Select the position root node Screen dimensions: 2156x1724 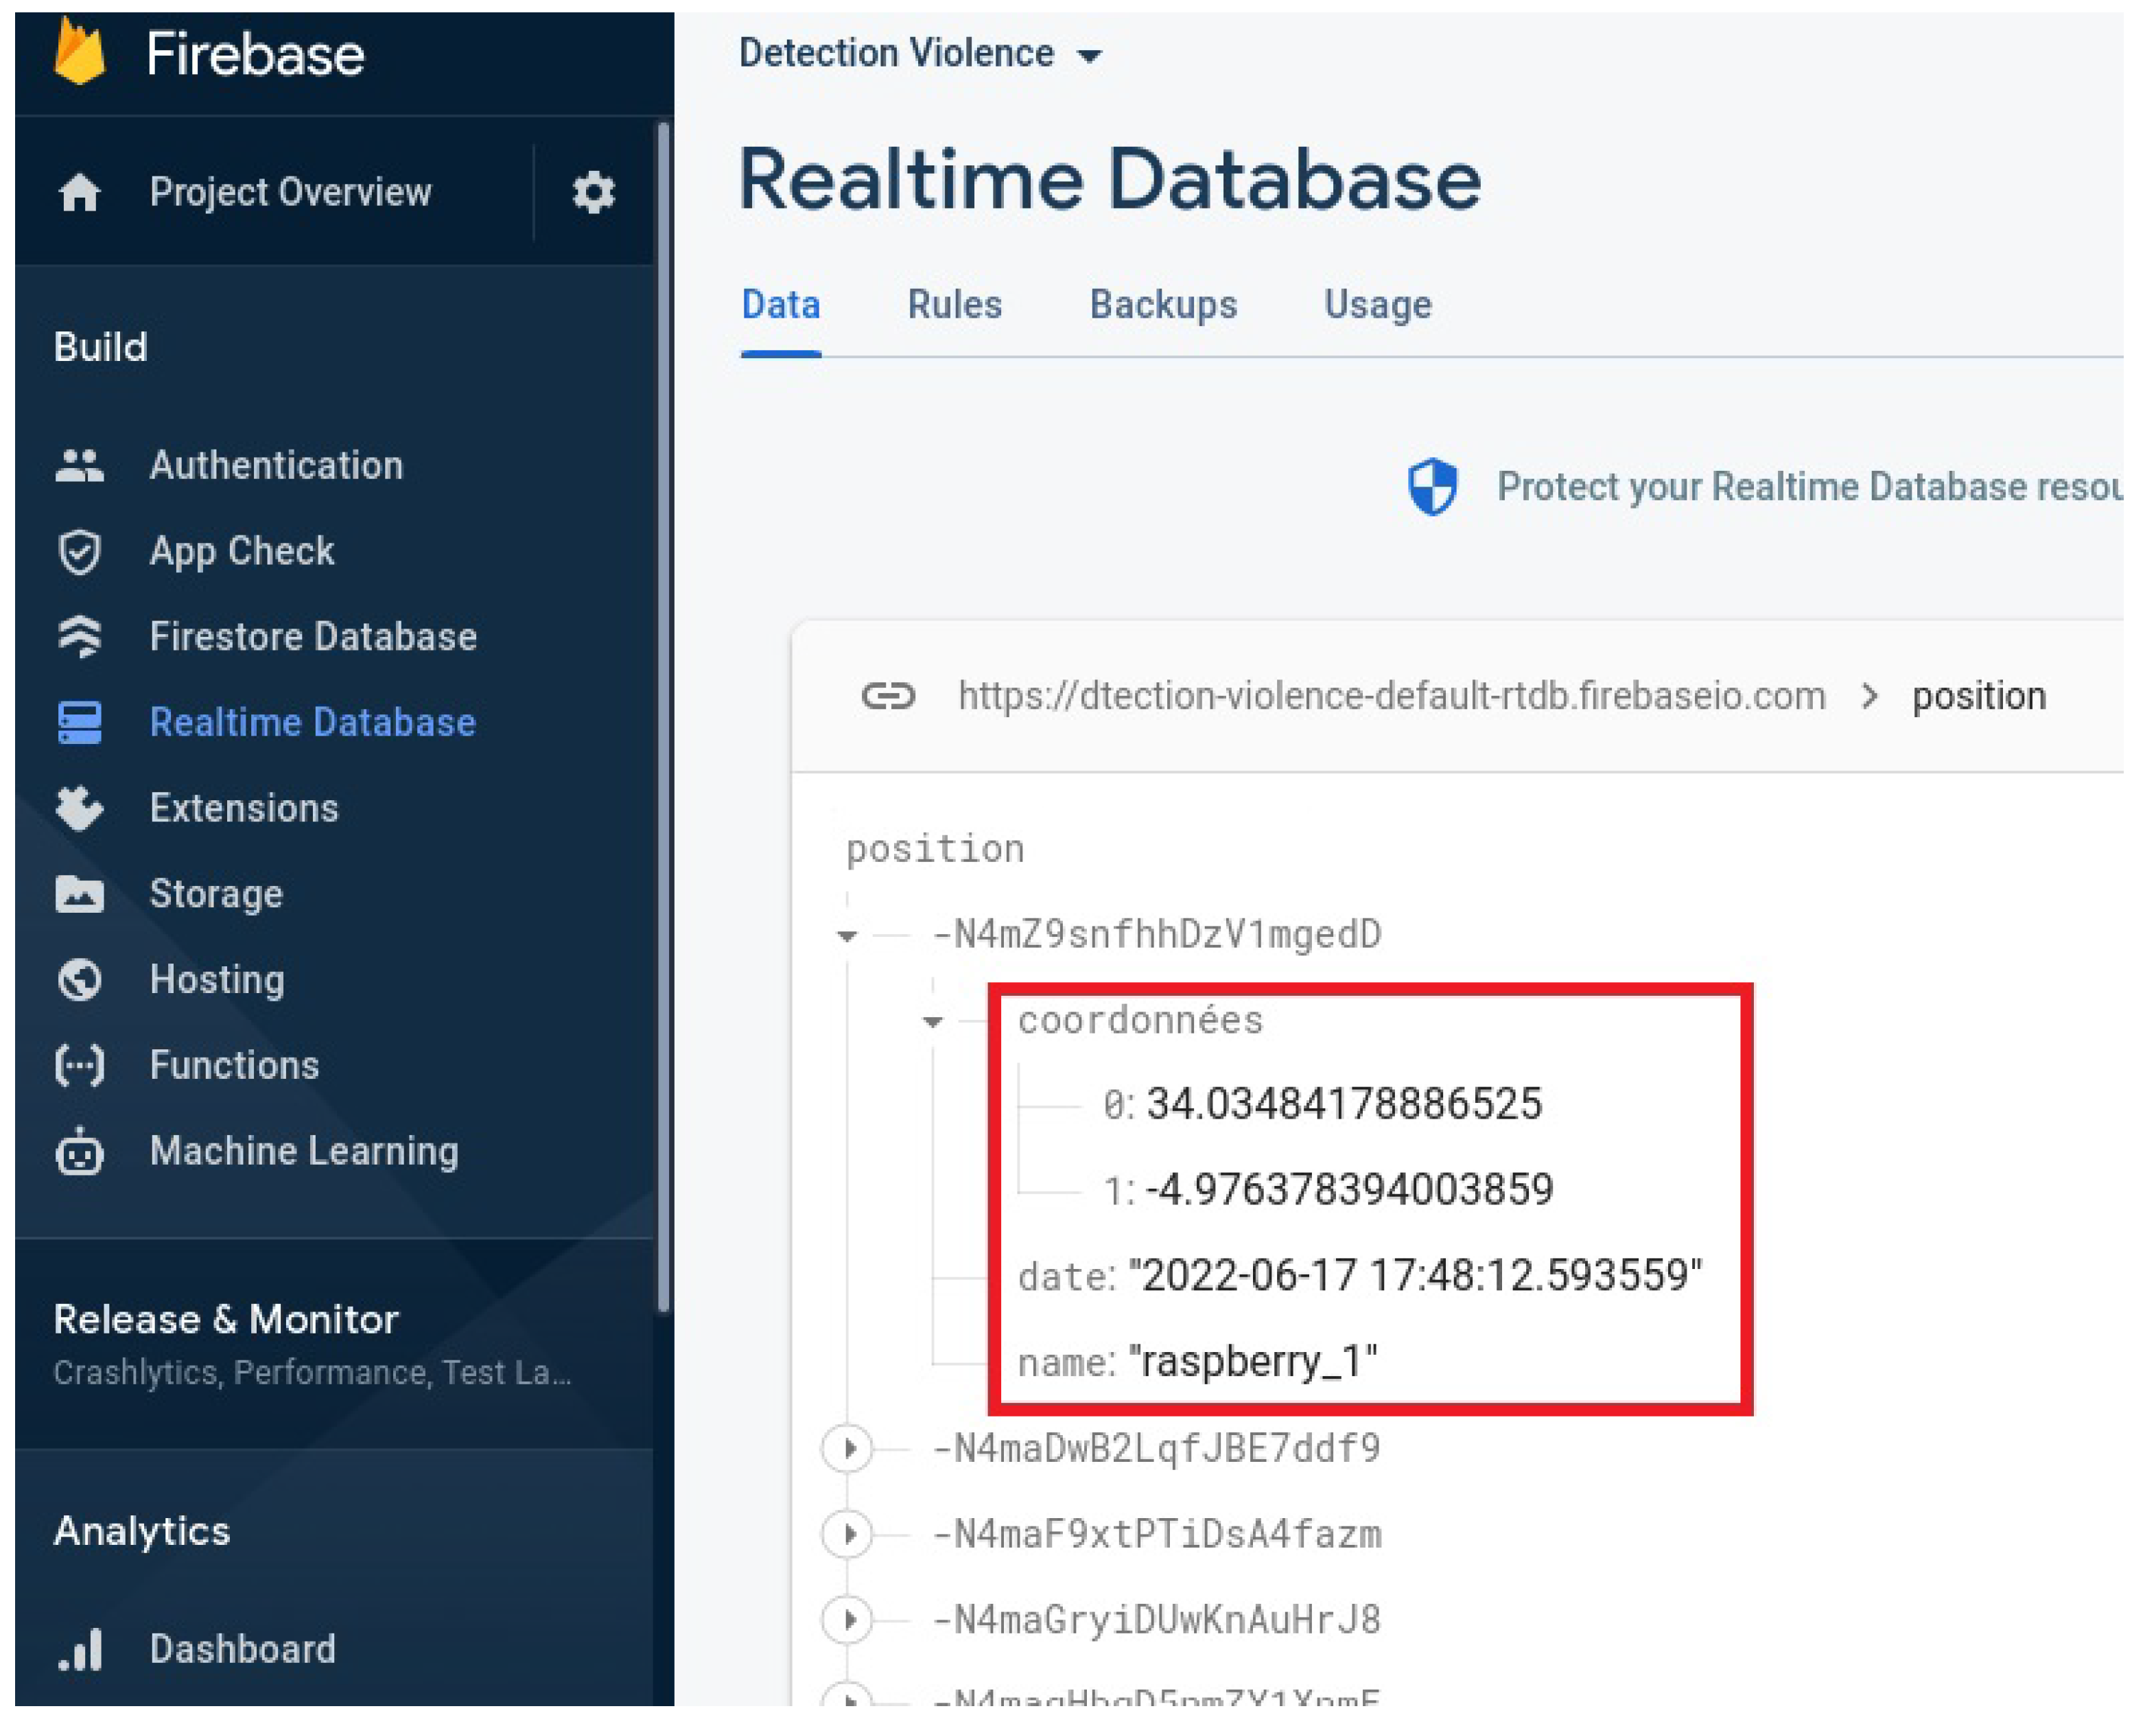click(x=935, y=850)
